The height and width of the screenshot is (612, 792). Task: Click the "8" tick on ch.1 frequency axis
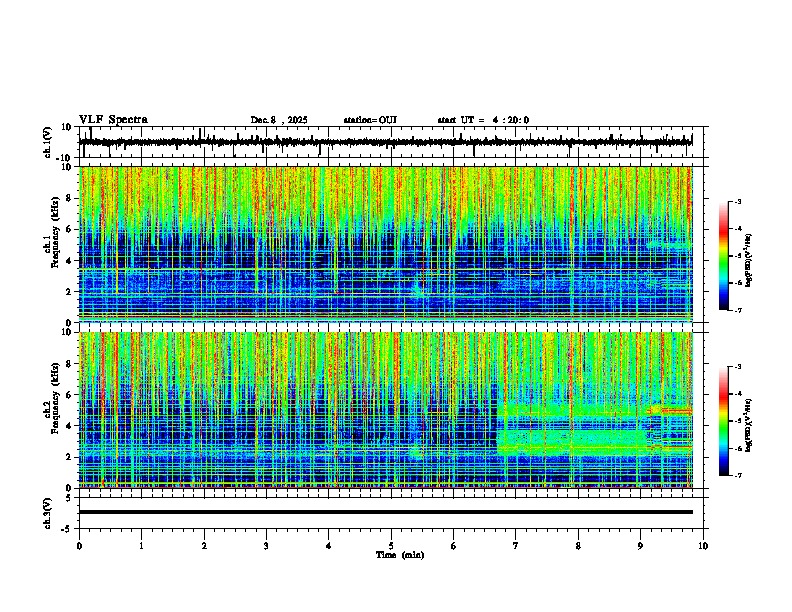(70, 198)
